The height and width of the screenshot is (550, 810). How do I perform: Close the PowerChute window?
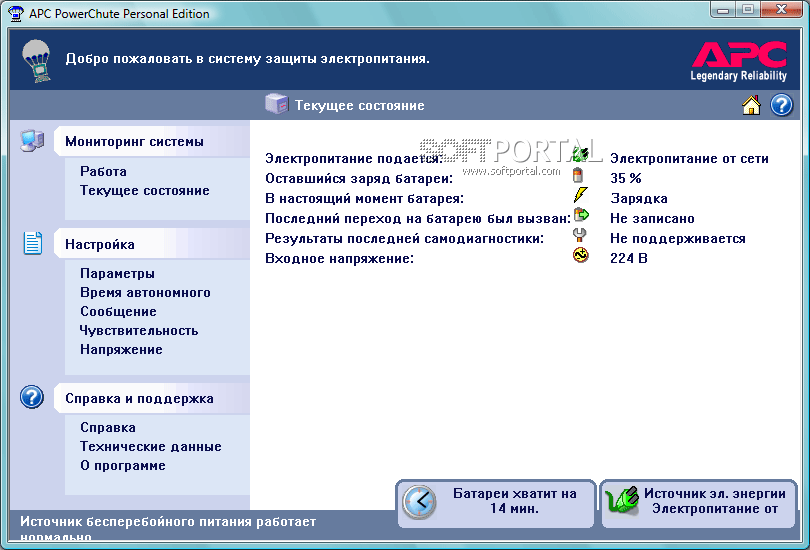click(x=782, y=10)
